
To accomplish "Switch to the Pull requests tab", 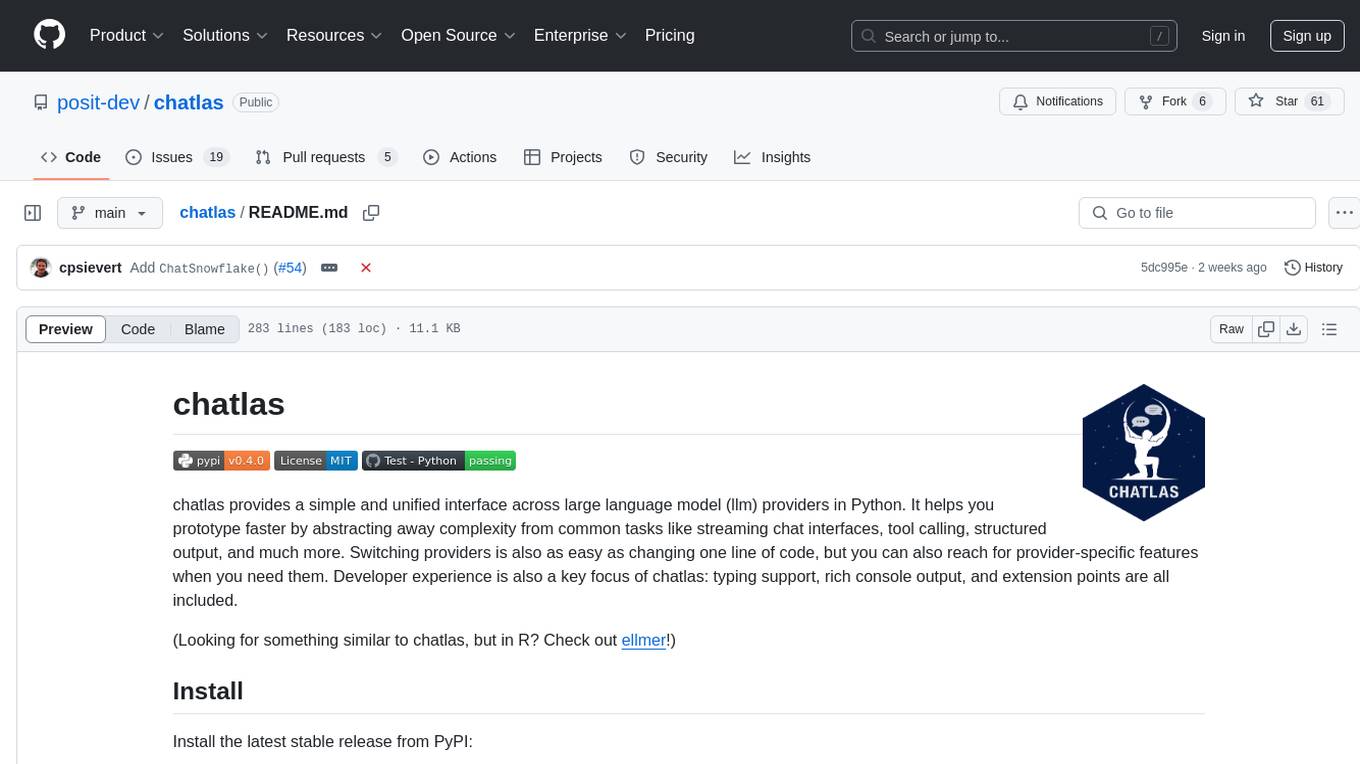I will pyautogui.click(x=325, y=157).
